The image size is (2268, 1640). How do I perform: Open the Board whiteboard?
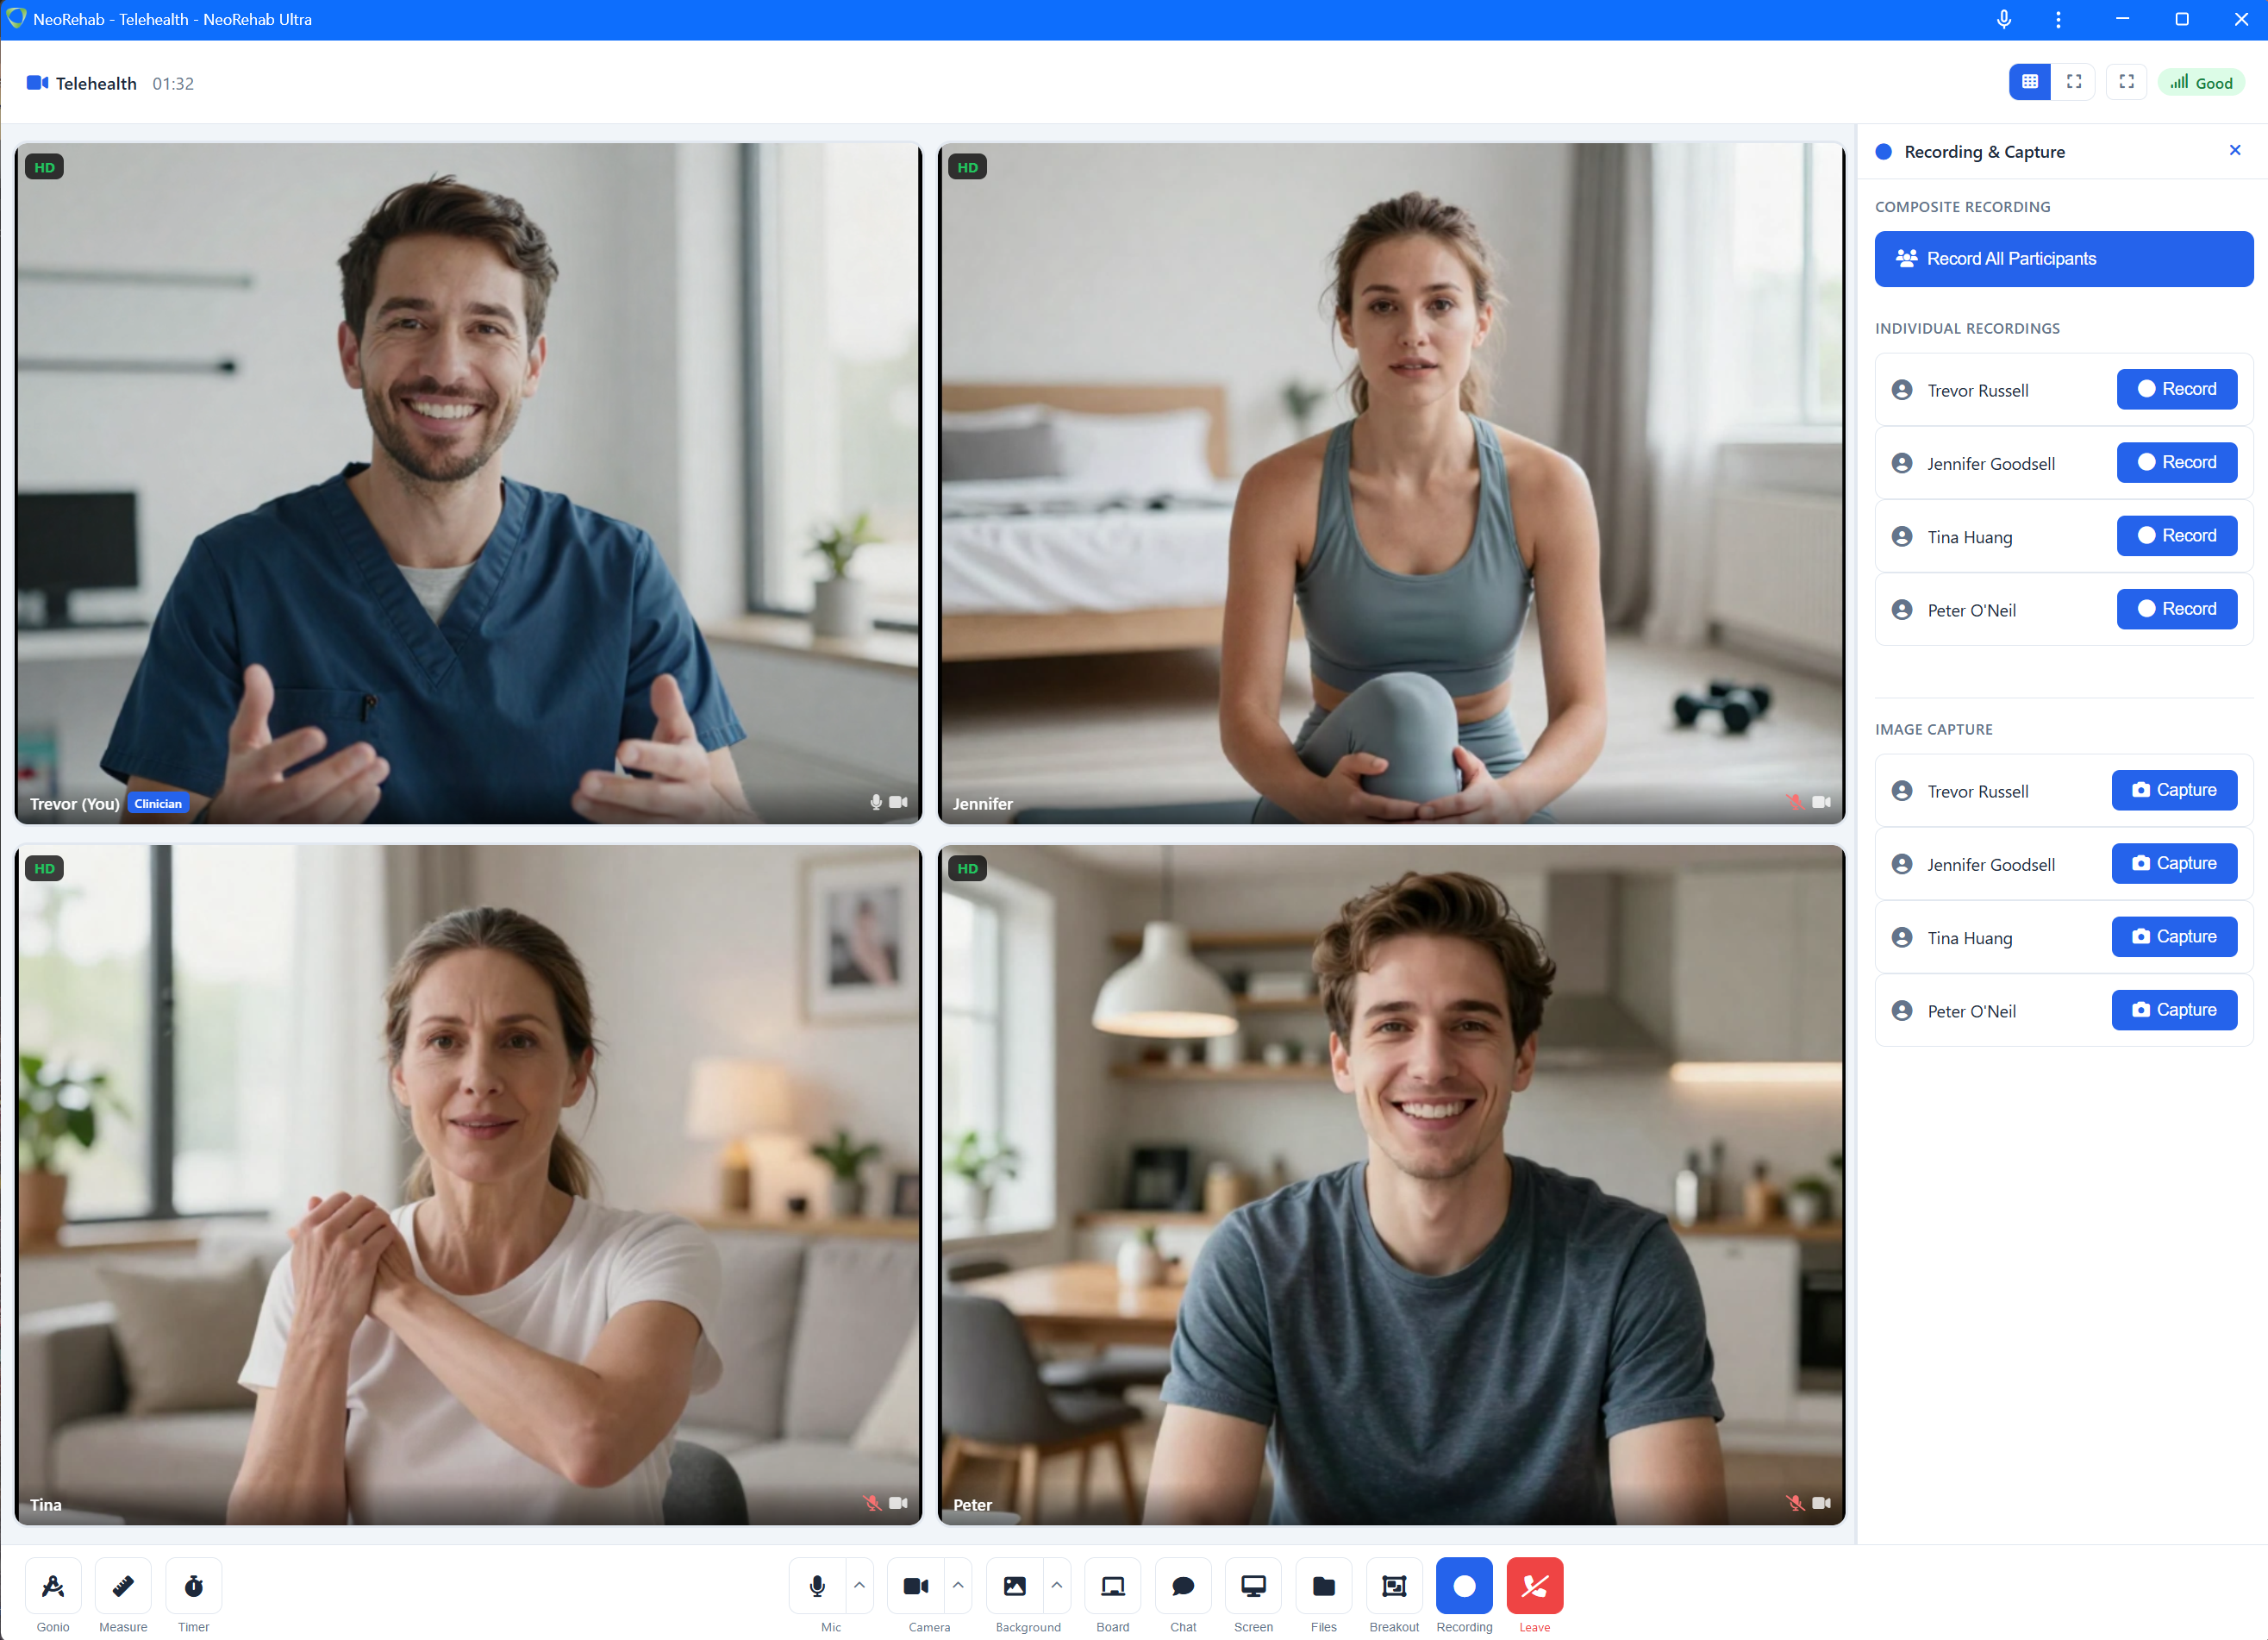(1112, 1585)
